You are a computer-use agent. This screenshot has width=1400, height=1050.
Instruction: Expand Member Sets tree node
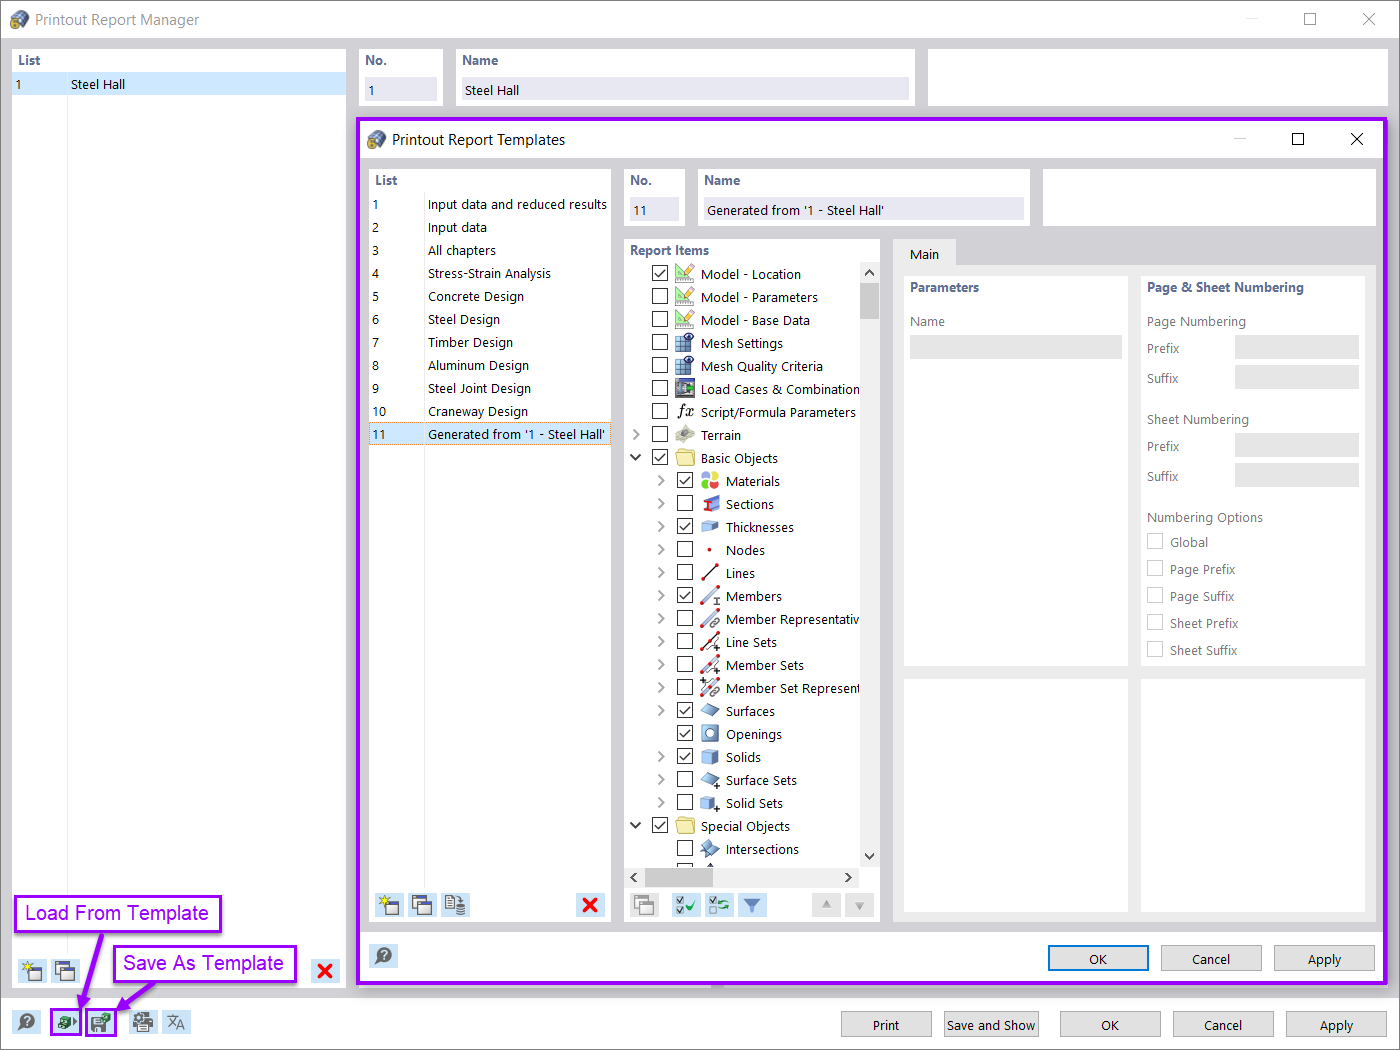click(661, 665)
